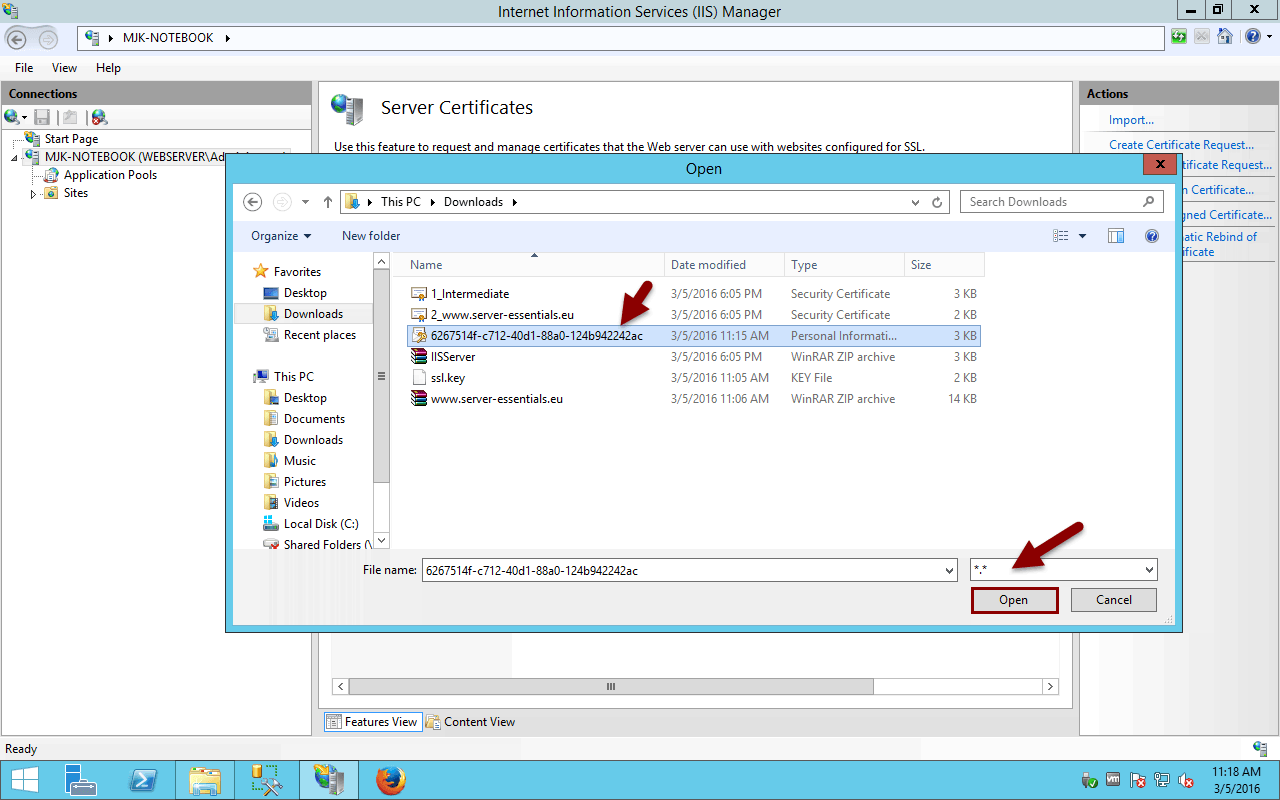Click the Open button
This screenshot has width=1280, height=800.
point(1014,600)
